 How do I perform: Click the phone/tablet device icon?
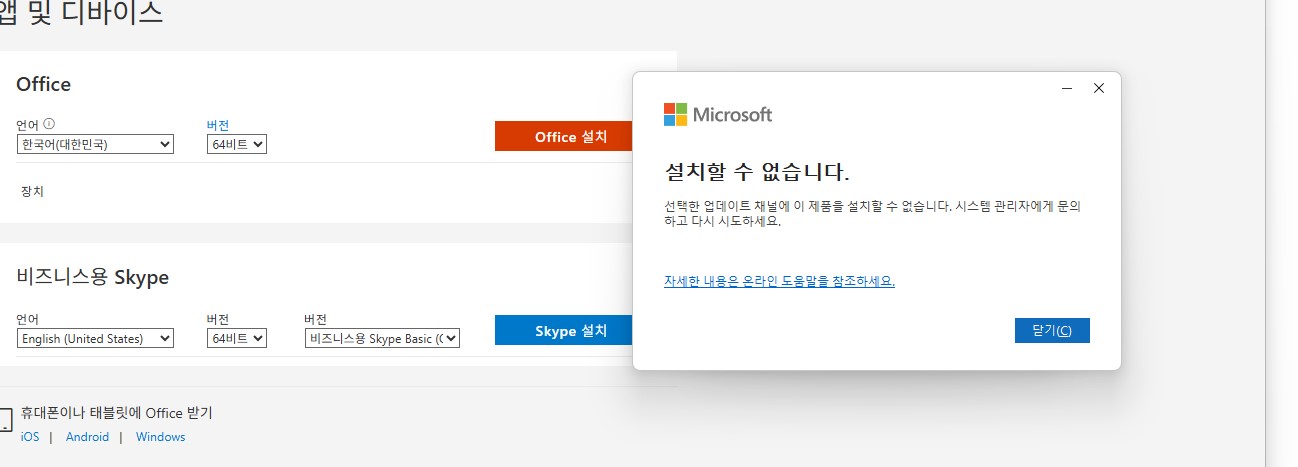pyautogui.click(x=6, y=421)
